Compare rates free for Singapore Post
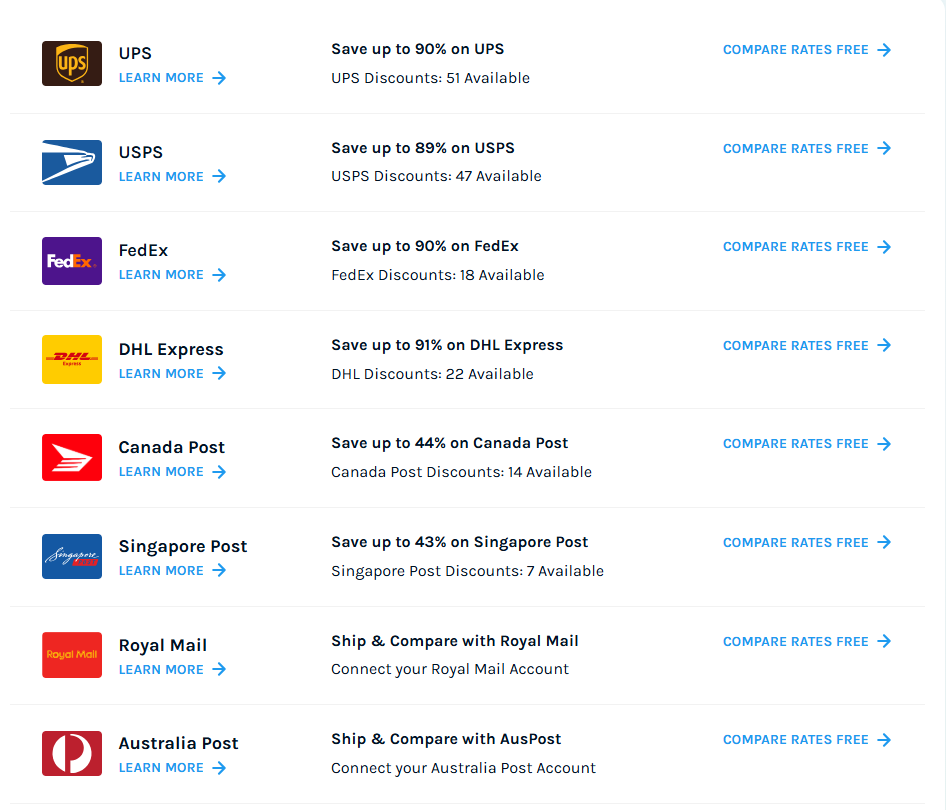The width and height of the screenshot is (946, 810). pos(807,543)
